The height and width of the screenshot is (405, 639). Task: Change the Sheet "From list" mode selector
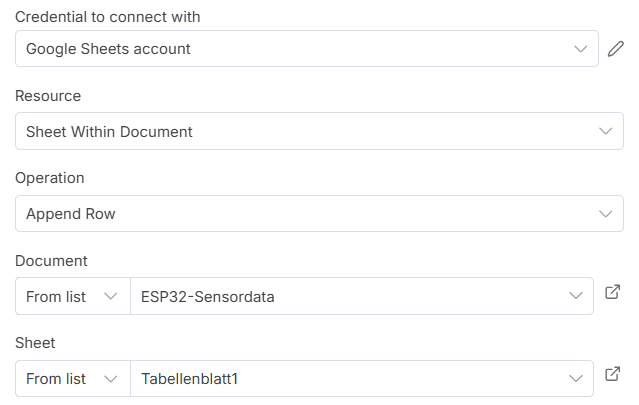click(72, 379)
